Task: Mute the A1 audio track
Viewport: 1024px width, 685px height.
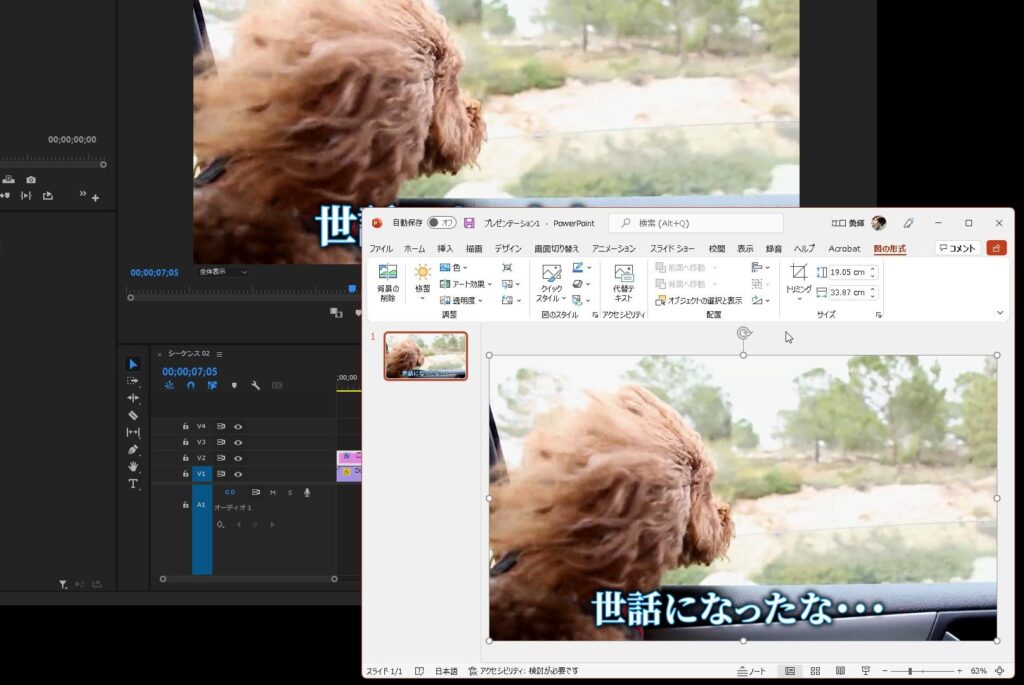Action: (273, 492)
